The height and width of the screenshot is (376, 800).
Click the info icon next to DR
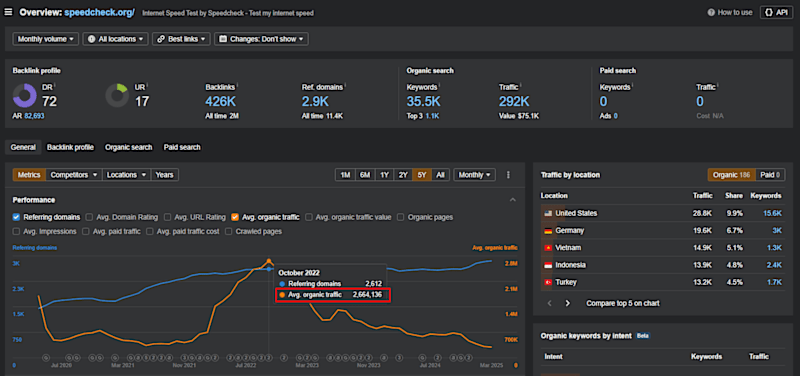click(x=54, y=85)
